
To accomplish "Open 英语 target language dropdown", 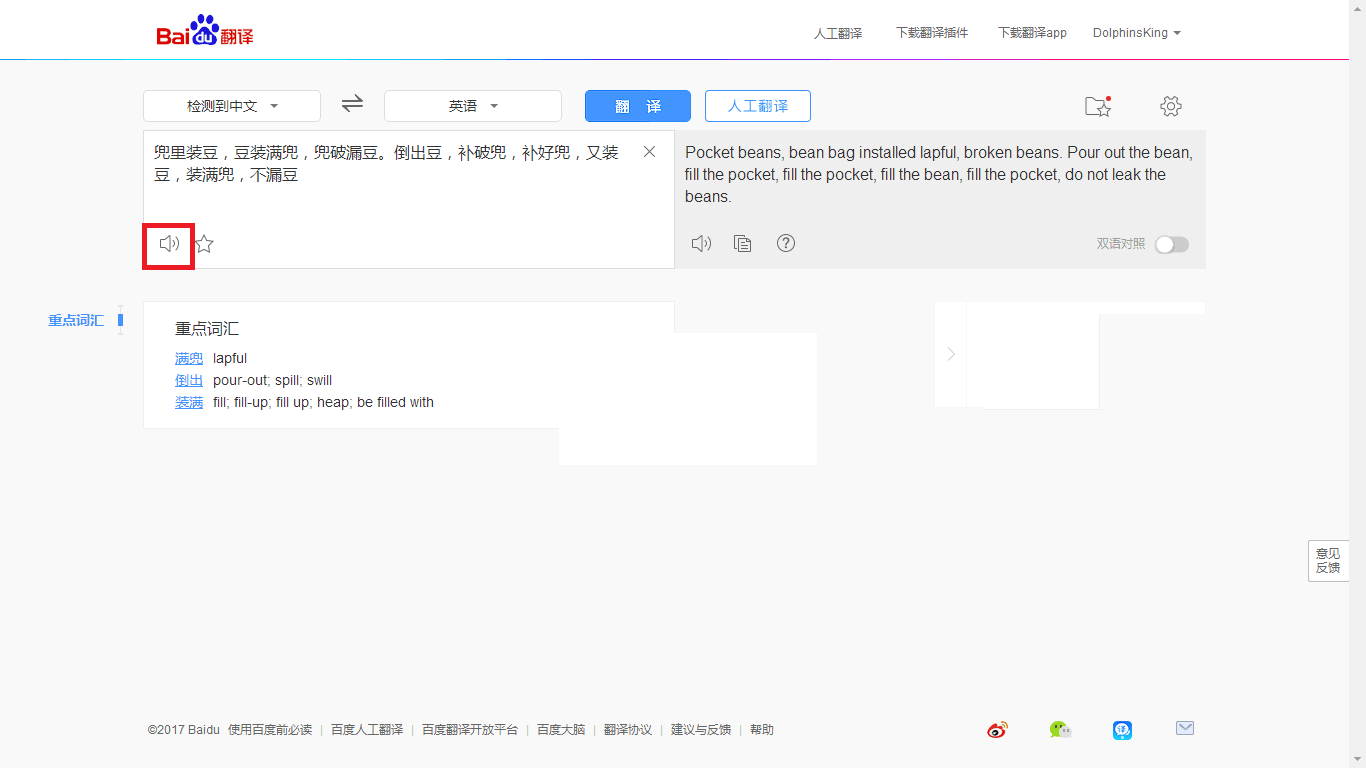I will [473, 106].
